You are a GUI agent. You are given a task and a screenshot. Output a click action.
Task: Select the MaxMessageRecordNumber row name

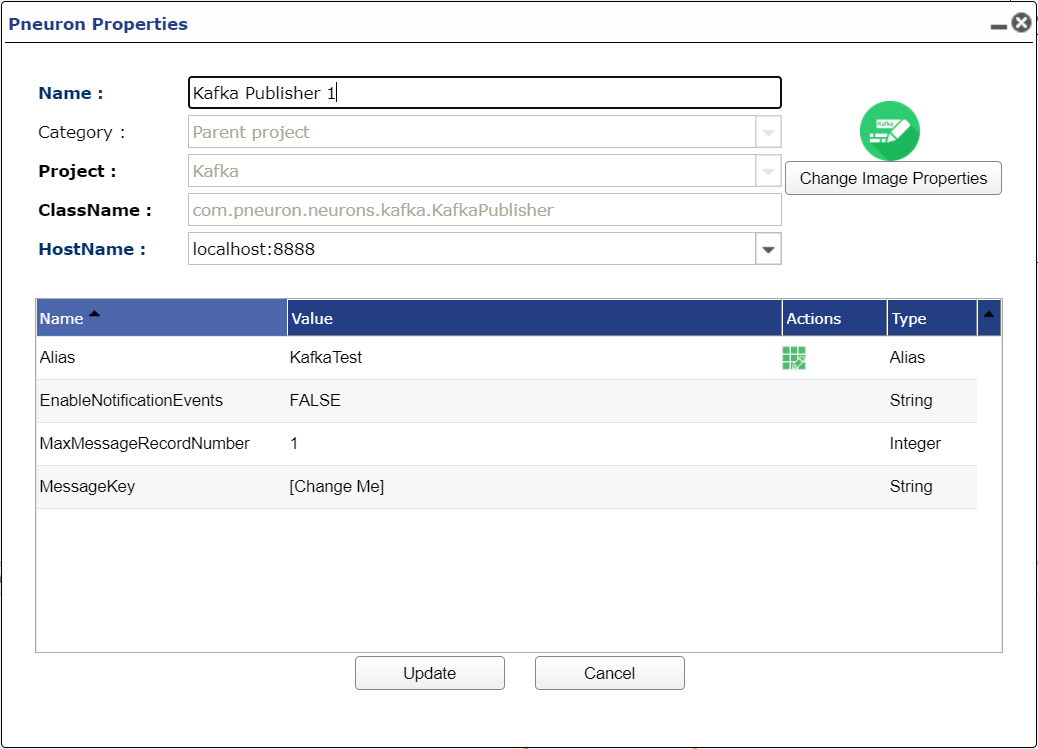click(x=144, y=444)
